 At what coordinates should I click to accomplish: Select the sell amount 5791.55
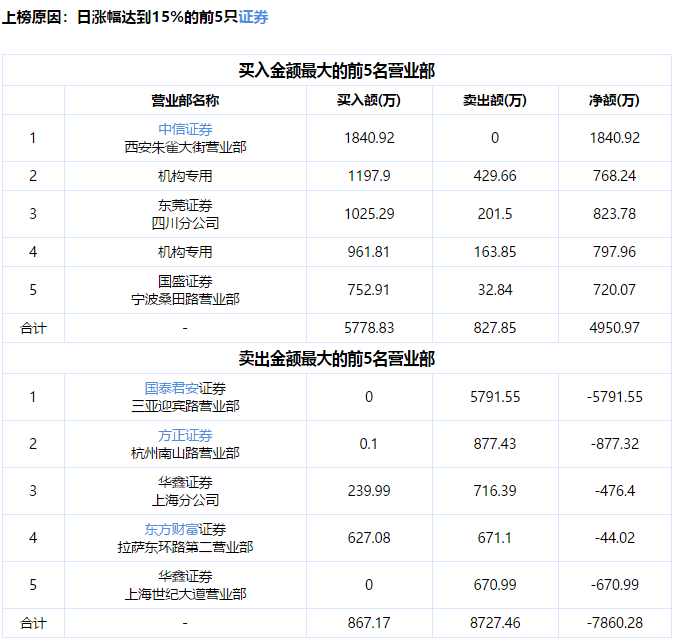(x=495, y=397)
